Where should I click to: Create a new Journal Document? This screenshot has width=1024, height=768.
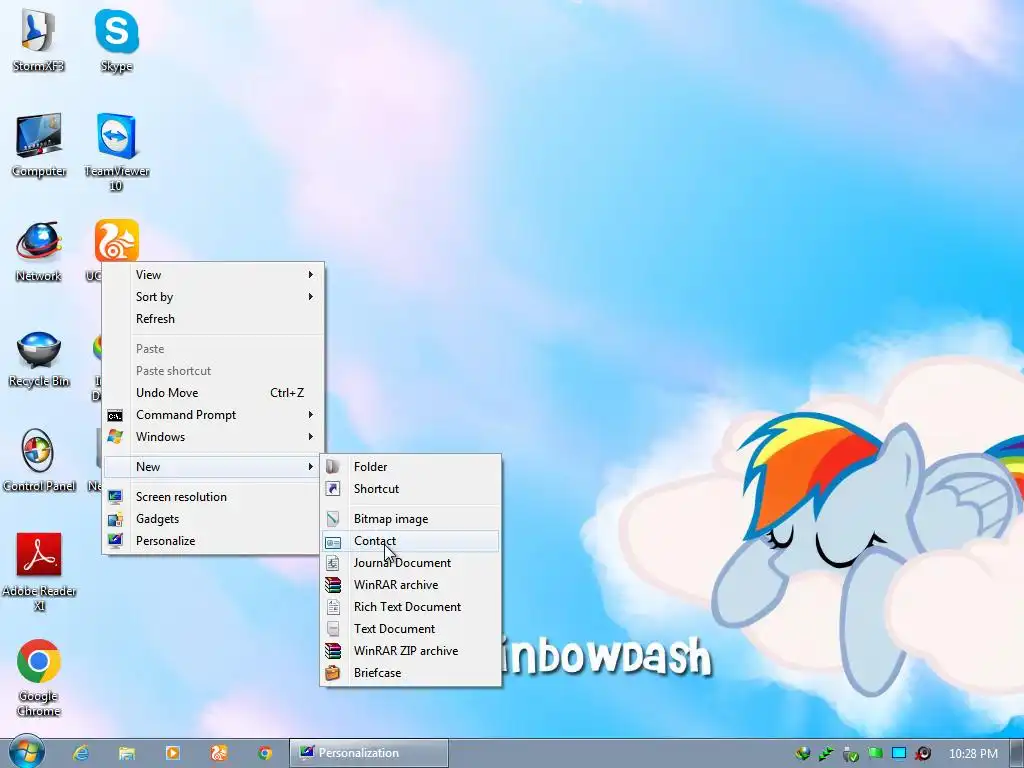pos(411,563)
